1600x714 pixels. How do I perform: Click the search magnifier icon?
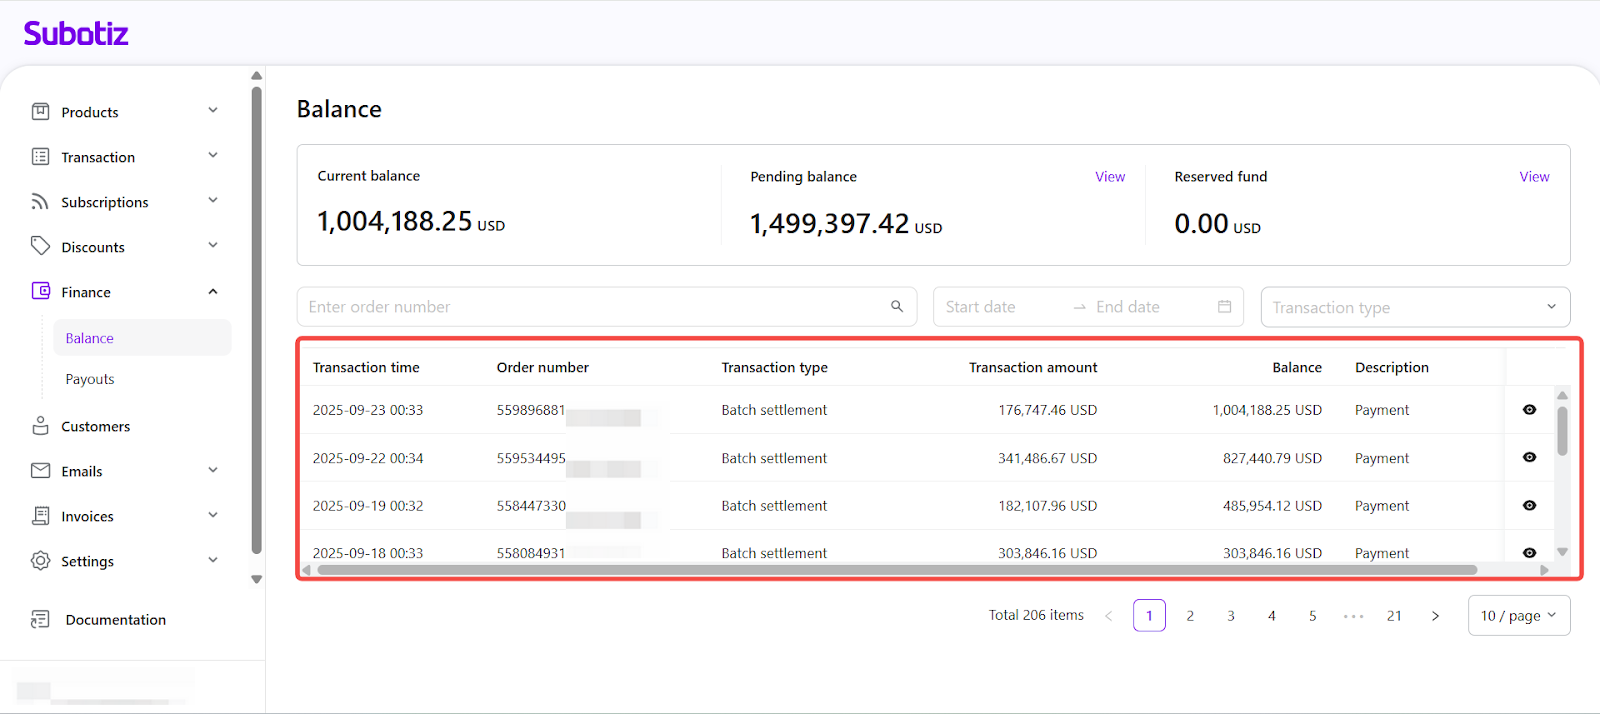897,307
